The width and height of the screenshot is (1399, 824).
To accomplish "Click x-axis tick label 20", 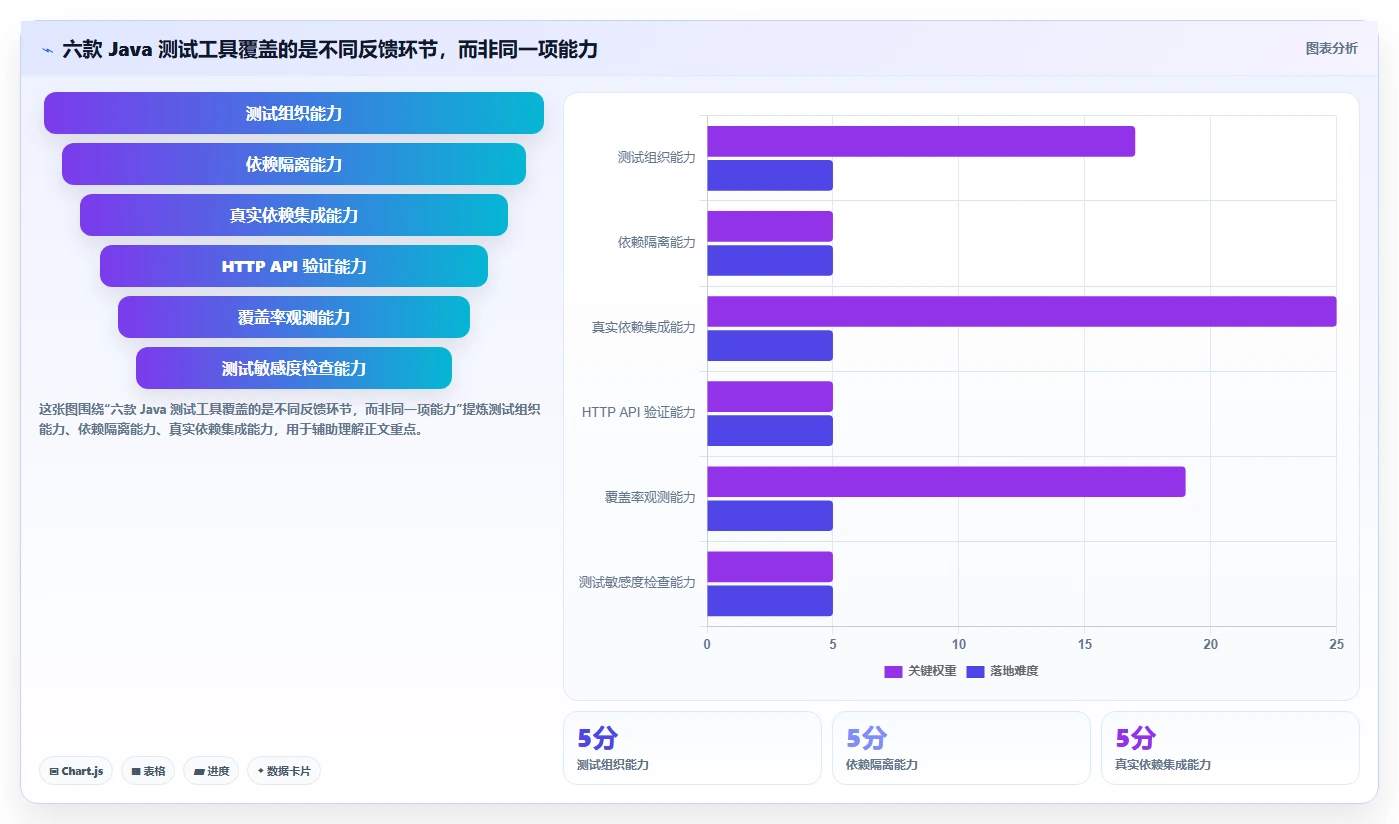I will (1210, 645).
